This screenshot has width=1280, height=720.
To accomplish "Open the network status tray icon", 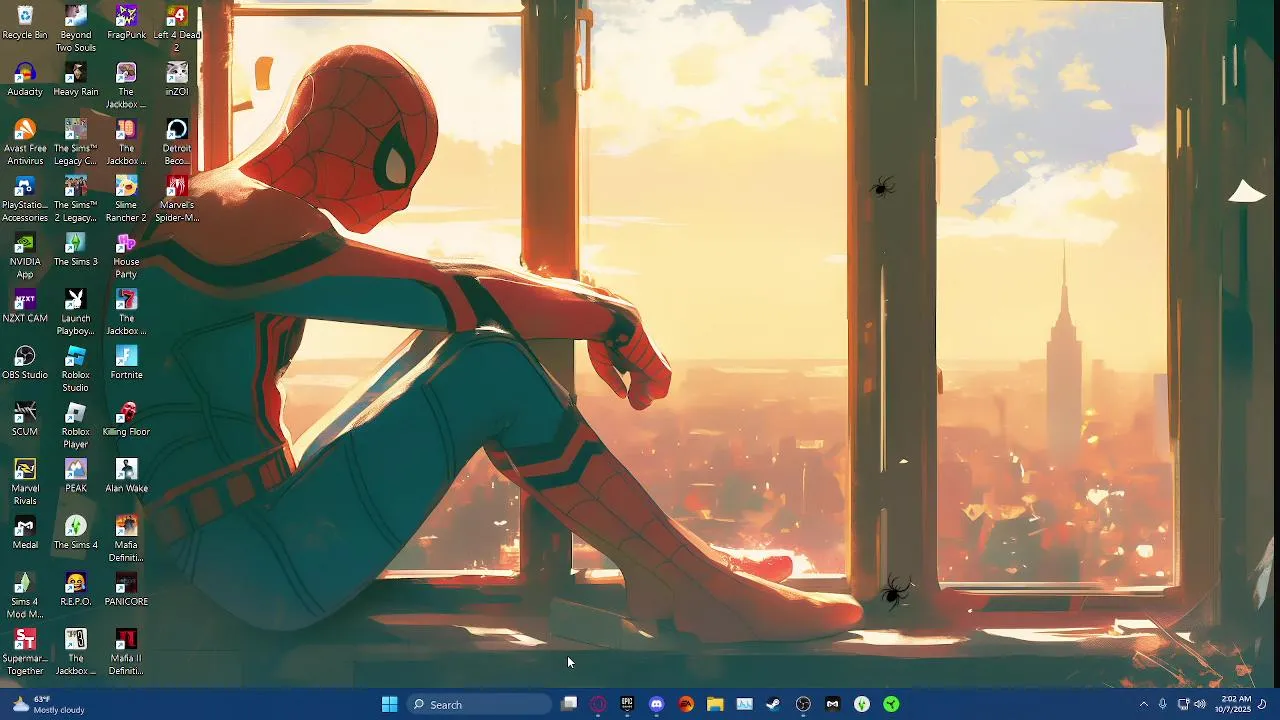I will point(1183,704).
